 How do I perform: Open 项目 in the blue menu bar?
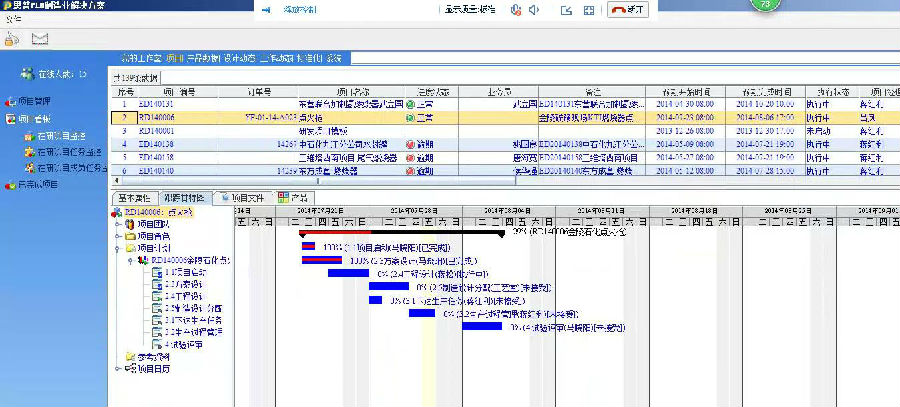click(175, 58)
